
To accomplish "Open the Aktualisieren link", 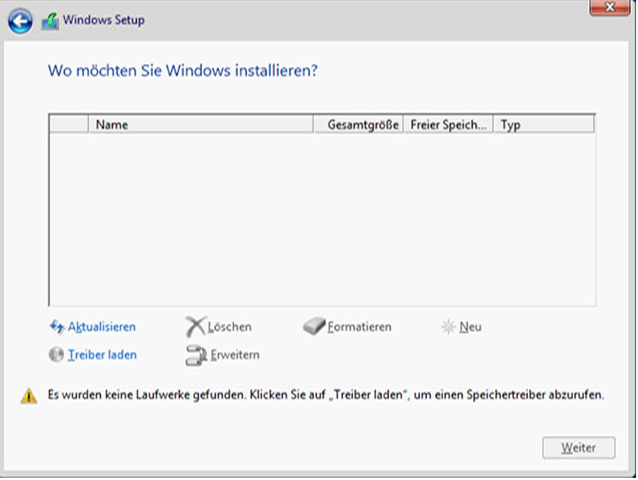I will pos(102,327).
